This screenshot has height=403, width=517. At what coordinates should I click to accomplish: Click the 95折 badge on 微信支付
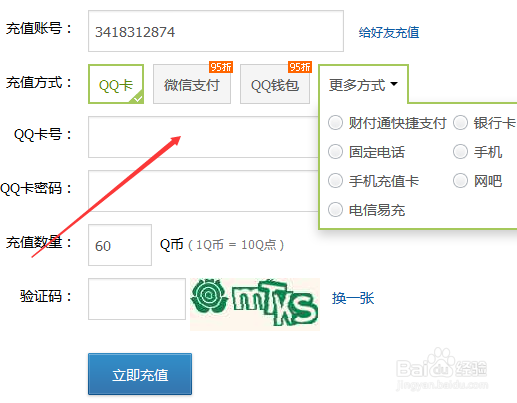[x=221, y=67]
